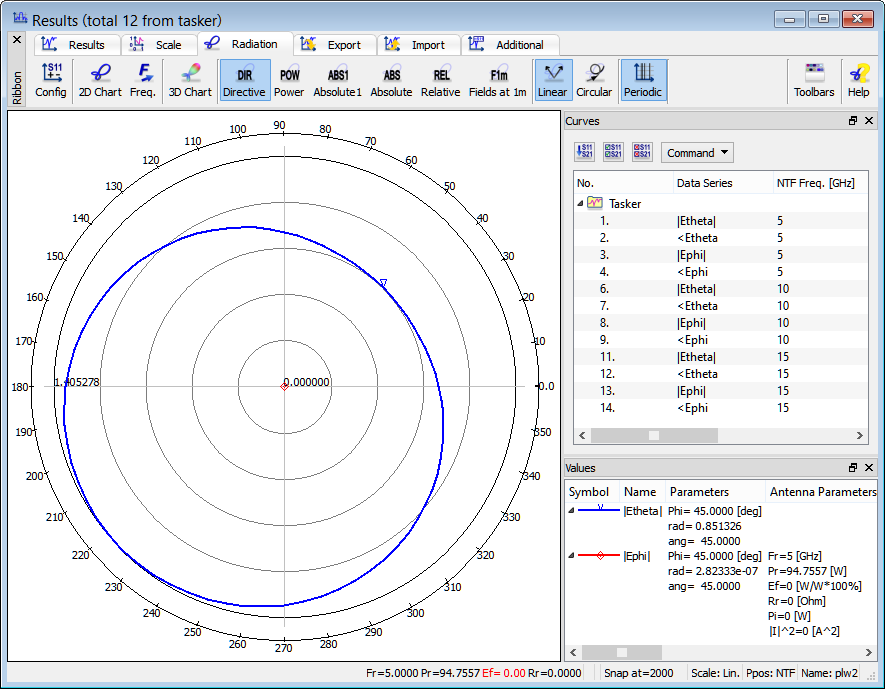Switch to the Additional tab

pos(508,45)
